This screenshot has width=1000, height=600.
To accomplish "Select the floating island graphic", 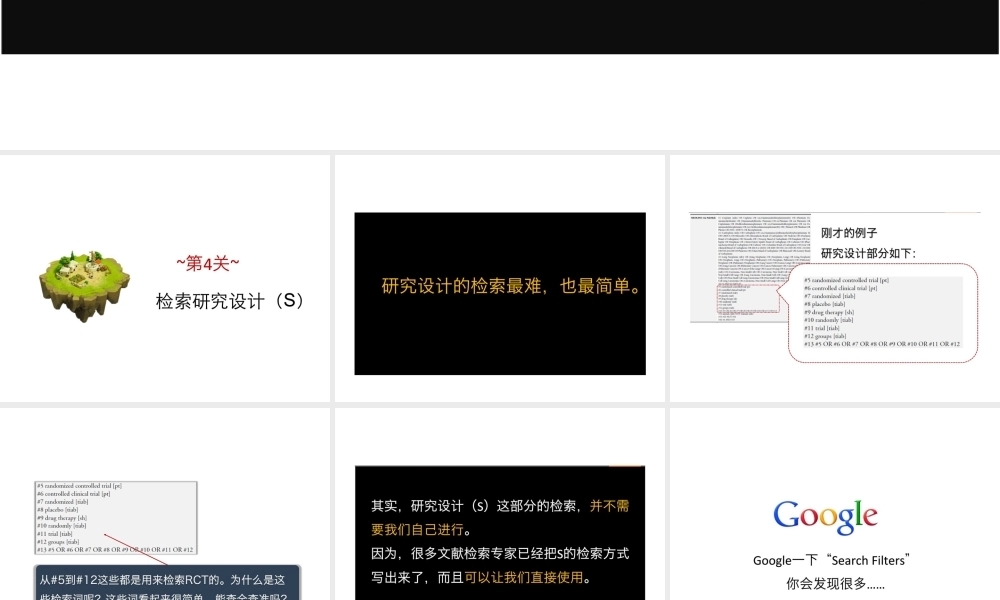I will 84,283.
